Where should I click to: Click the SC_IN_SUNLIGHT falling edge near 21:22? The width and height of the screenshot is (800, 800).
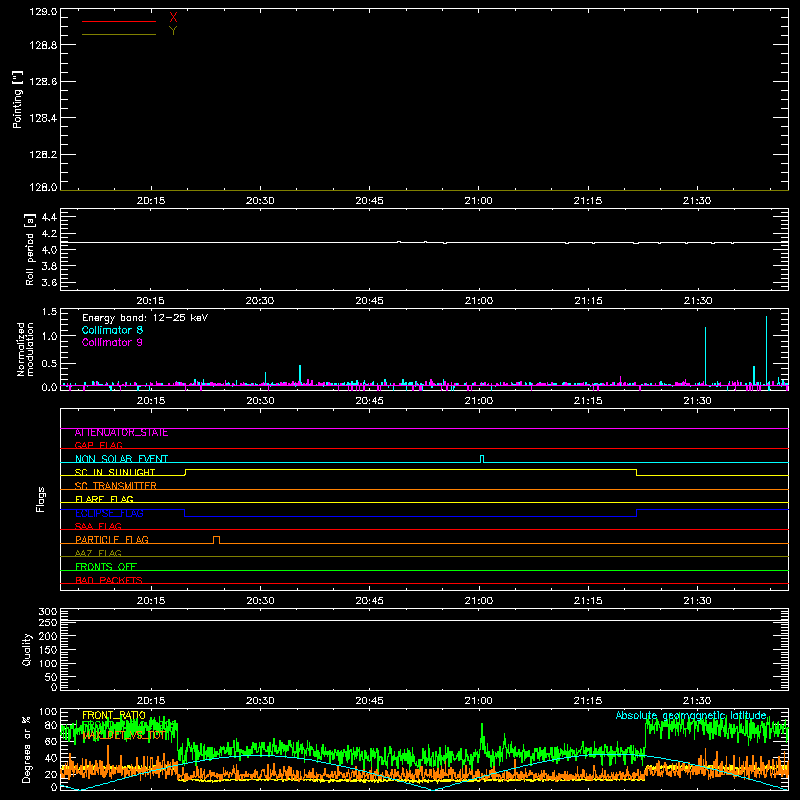pyautogui.click(x=636, y=472)
